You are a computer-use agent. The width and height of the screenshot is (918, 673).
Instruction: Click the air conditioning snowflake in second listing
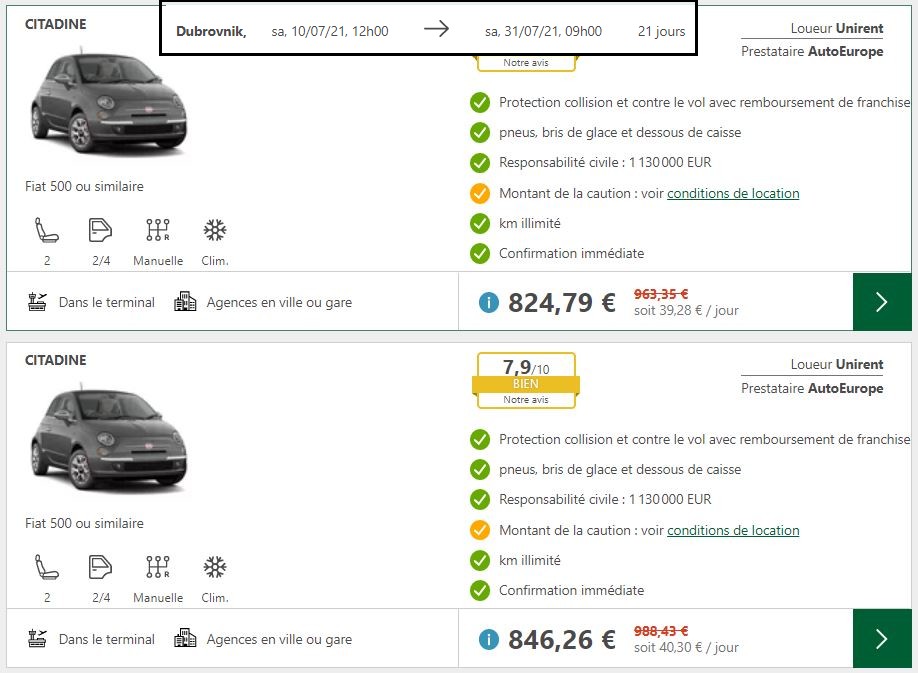click(214, 568)
